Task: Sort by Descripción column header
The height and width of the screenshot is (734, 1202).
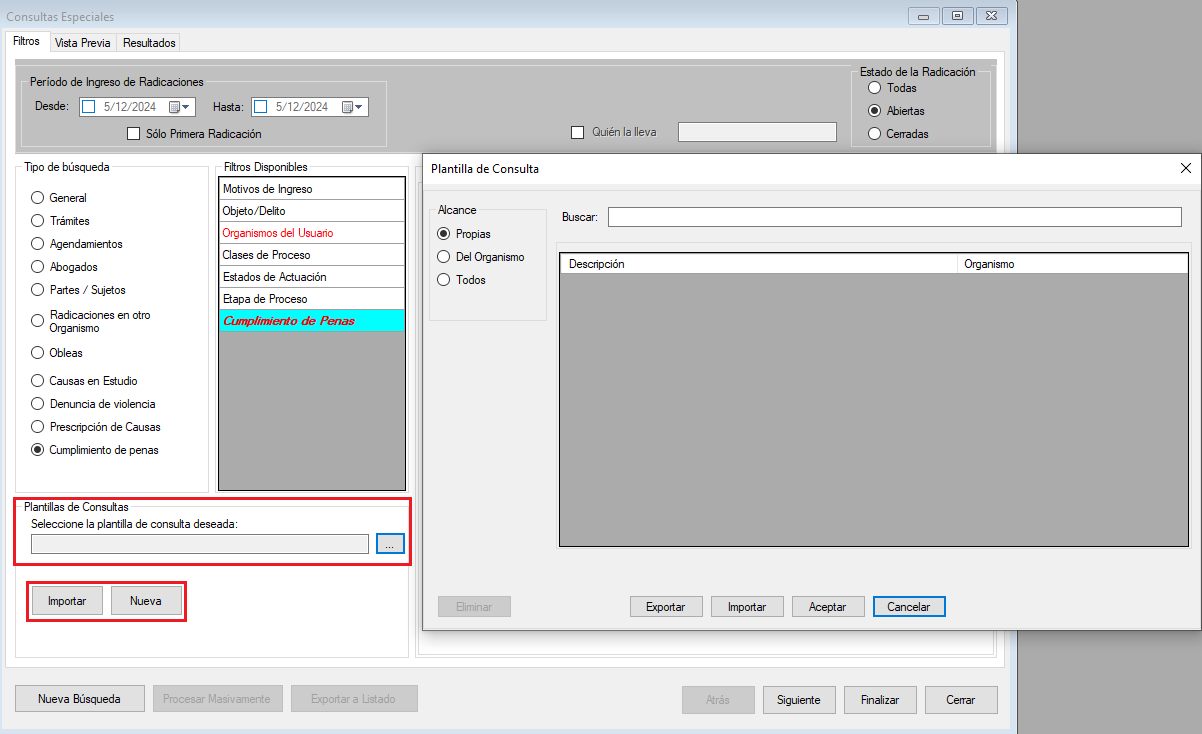Action: [x=757, y=264]
